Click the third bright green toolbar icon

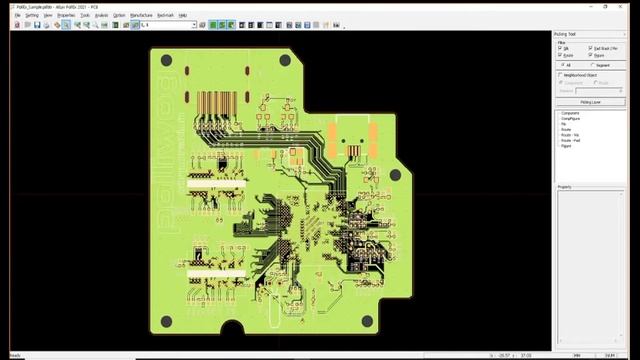tap(231, 25)
